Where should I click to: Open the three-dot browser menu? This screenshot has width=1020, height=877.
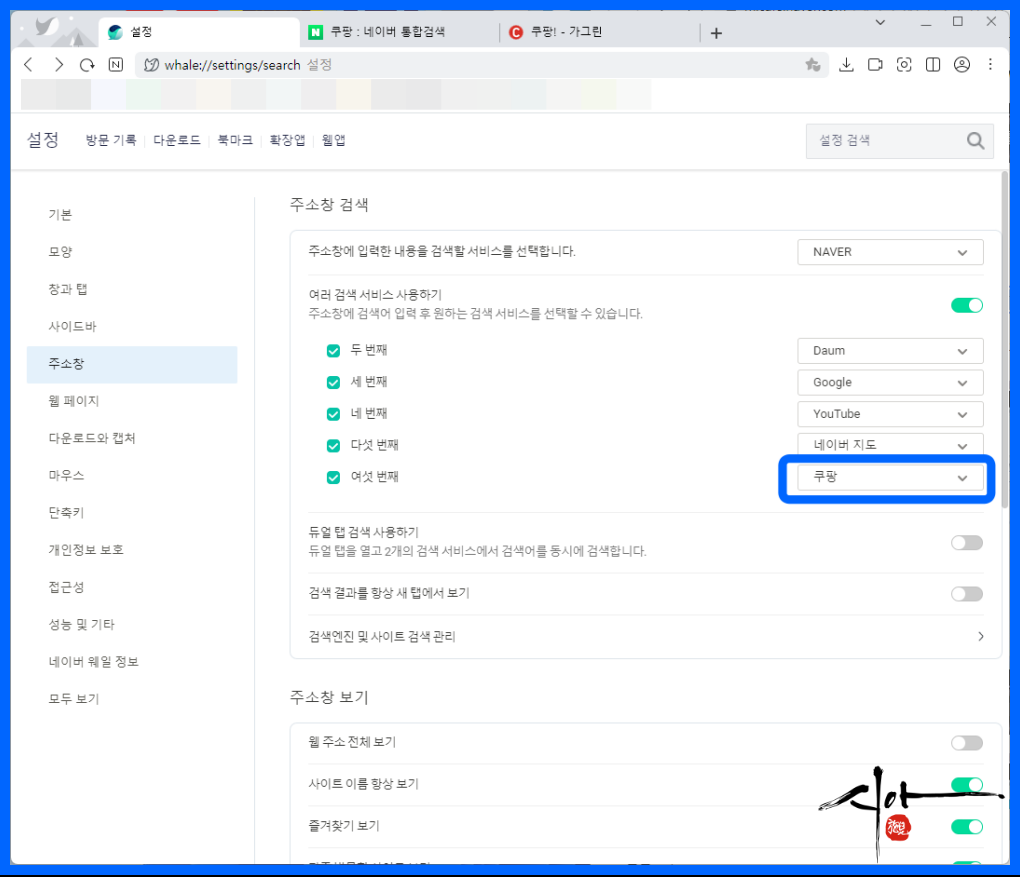coord(990,64)
